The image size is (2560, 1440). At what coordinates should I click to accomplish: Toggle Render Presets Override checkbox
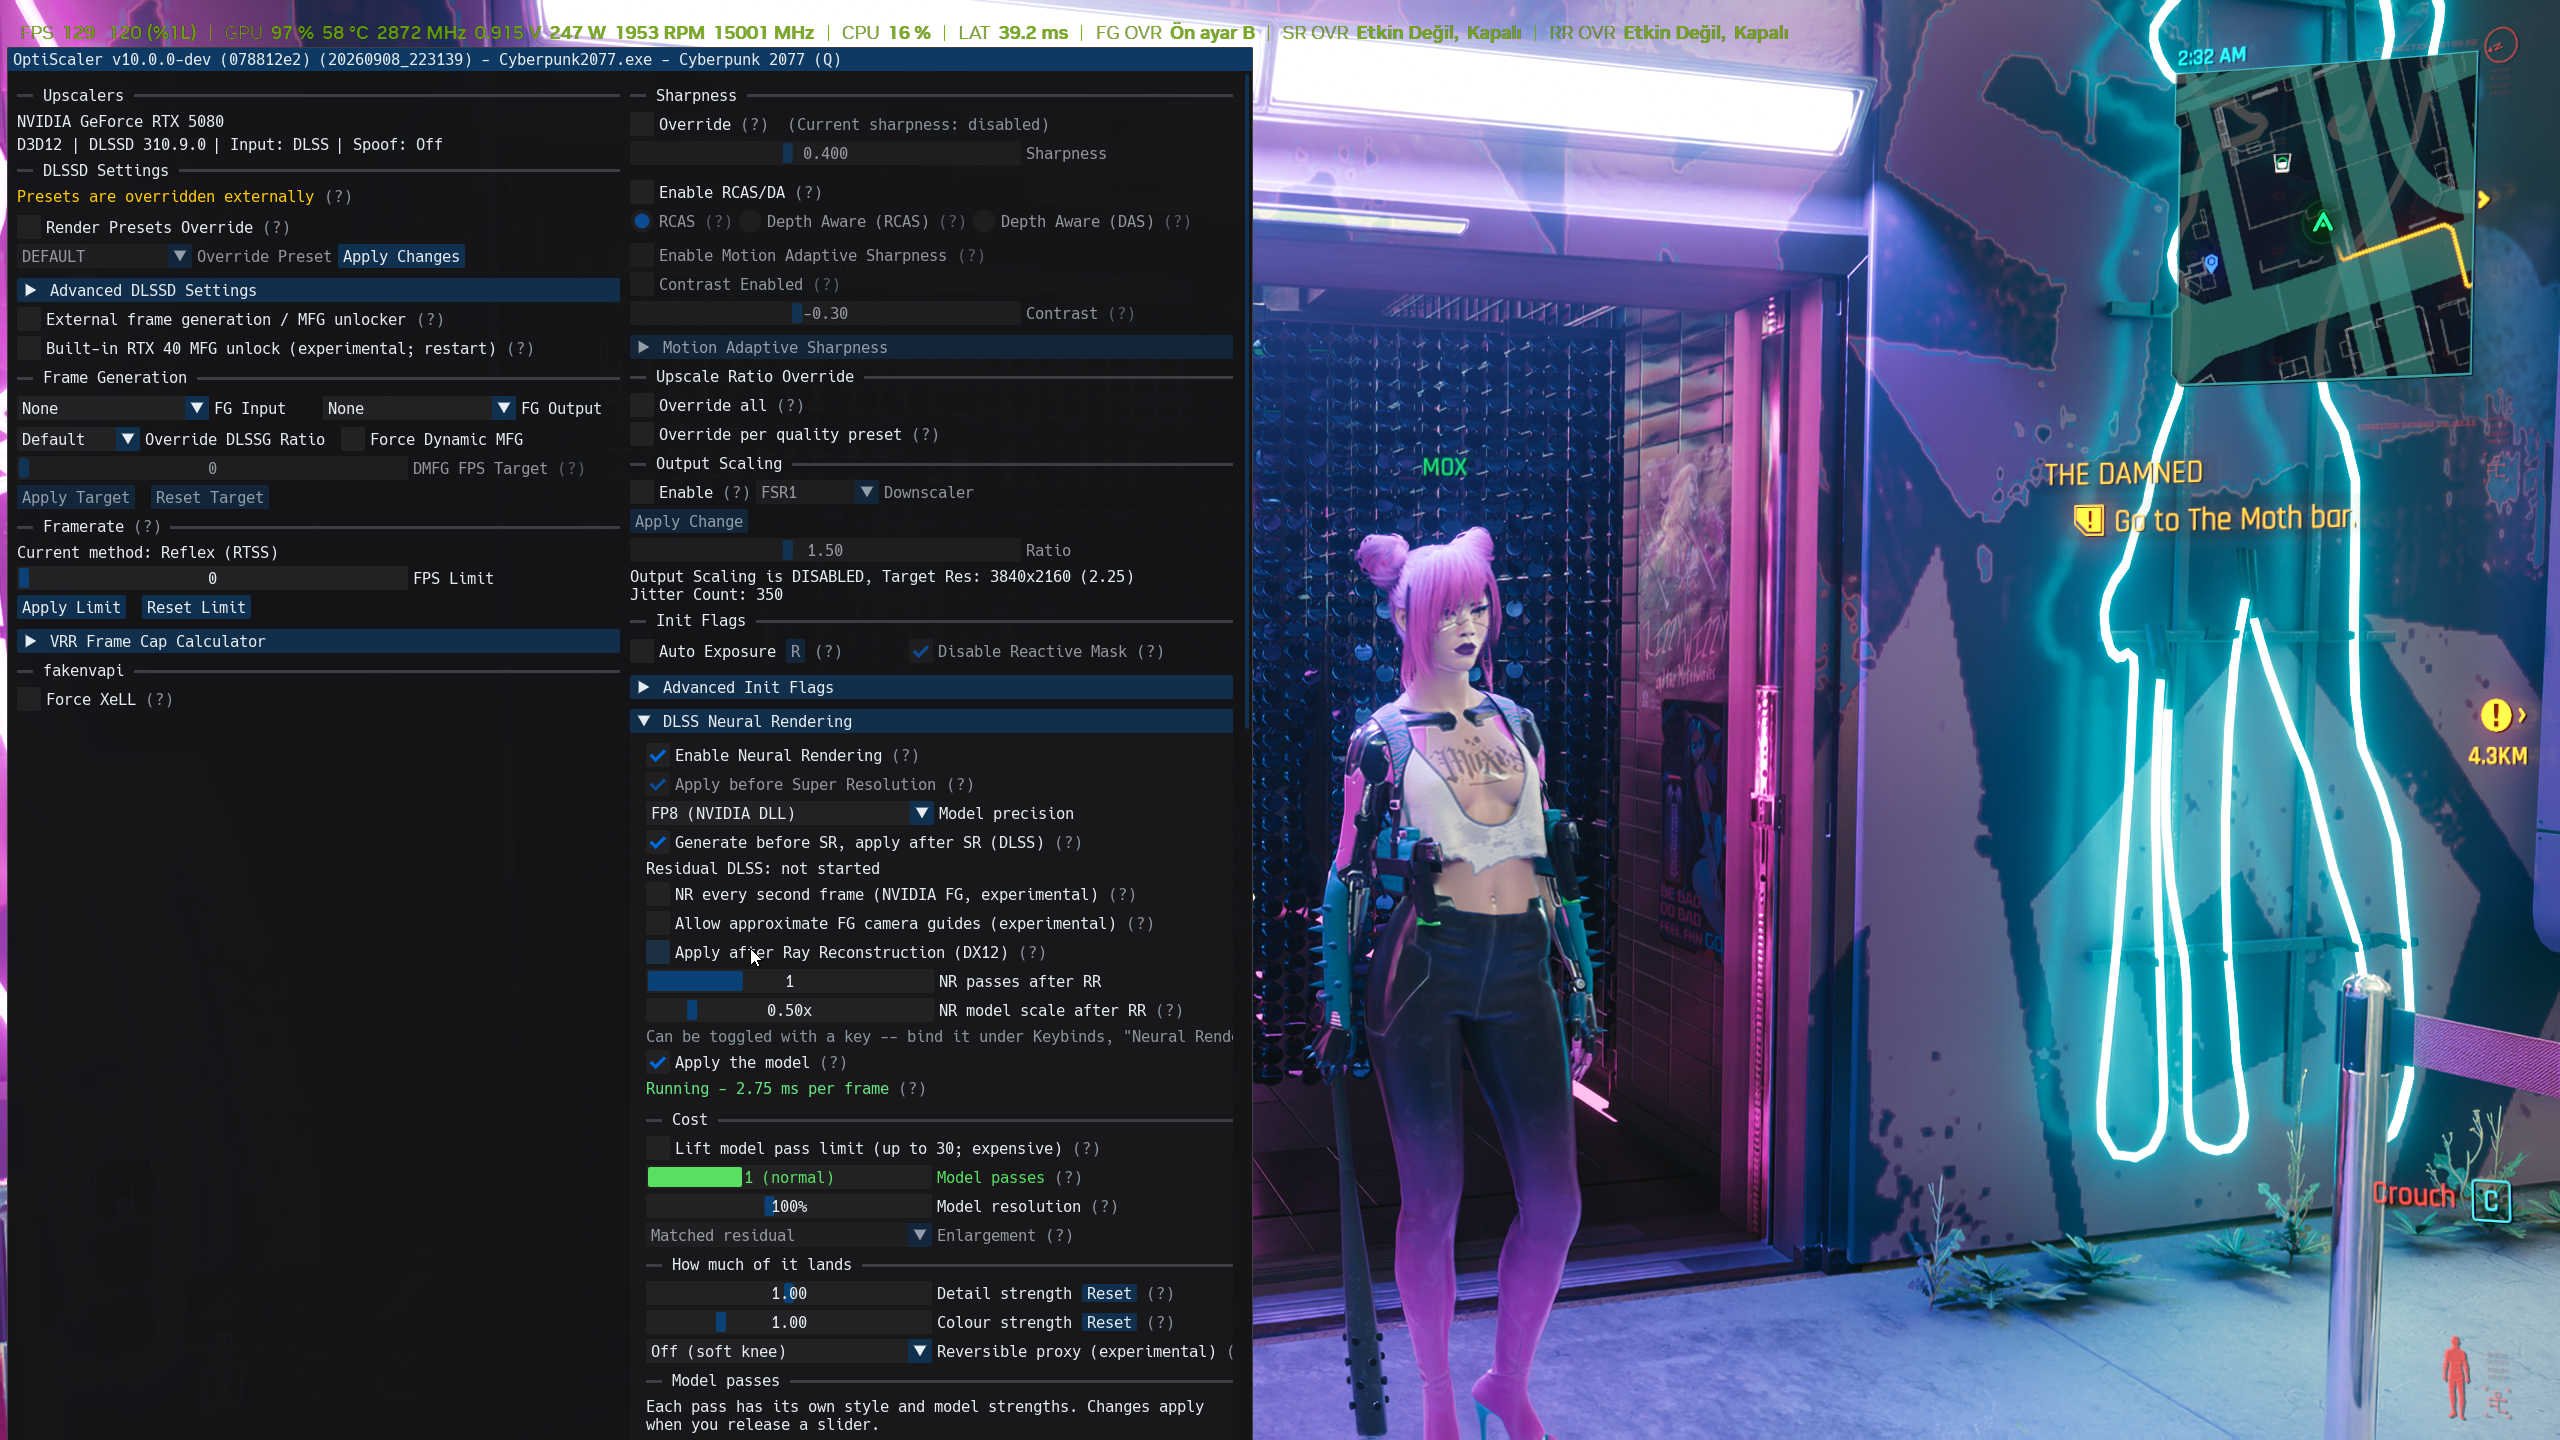(x=29, y=227)
